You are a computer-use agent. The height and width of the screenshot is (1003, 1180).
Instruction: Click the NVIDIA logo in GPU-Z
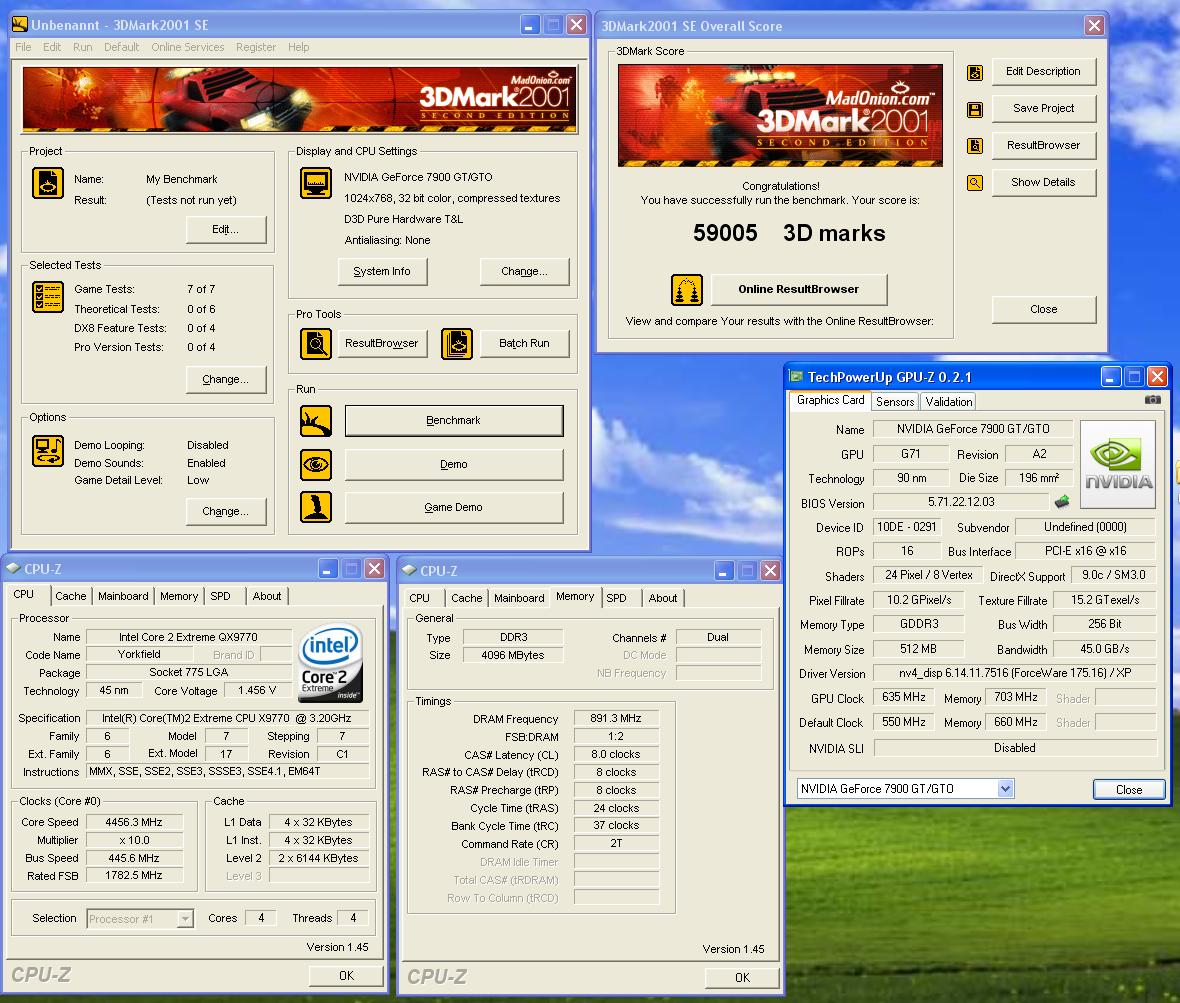pos(1118,464)
